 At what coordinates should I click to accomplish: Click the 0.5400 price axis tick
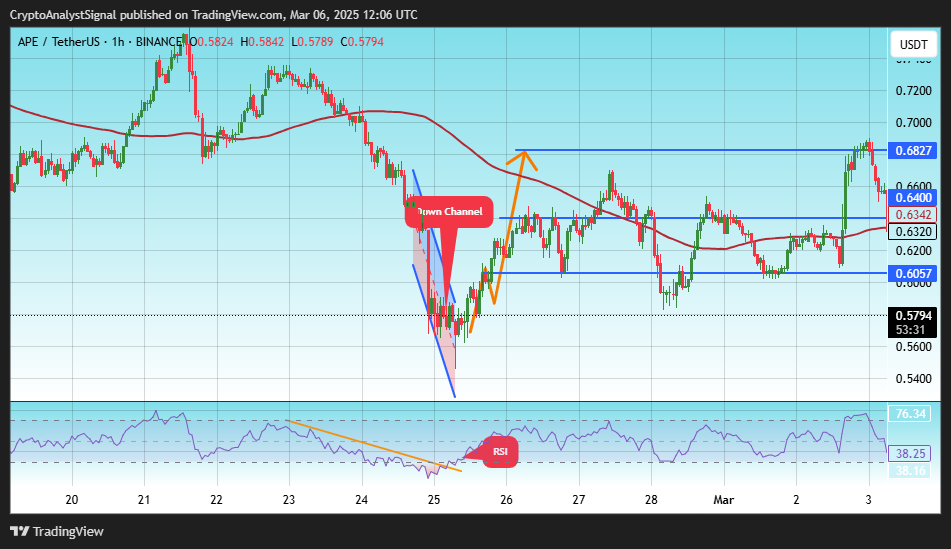pos(913,379)
